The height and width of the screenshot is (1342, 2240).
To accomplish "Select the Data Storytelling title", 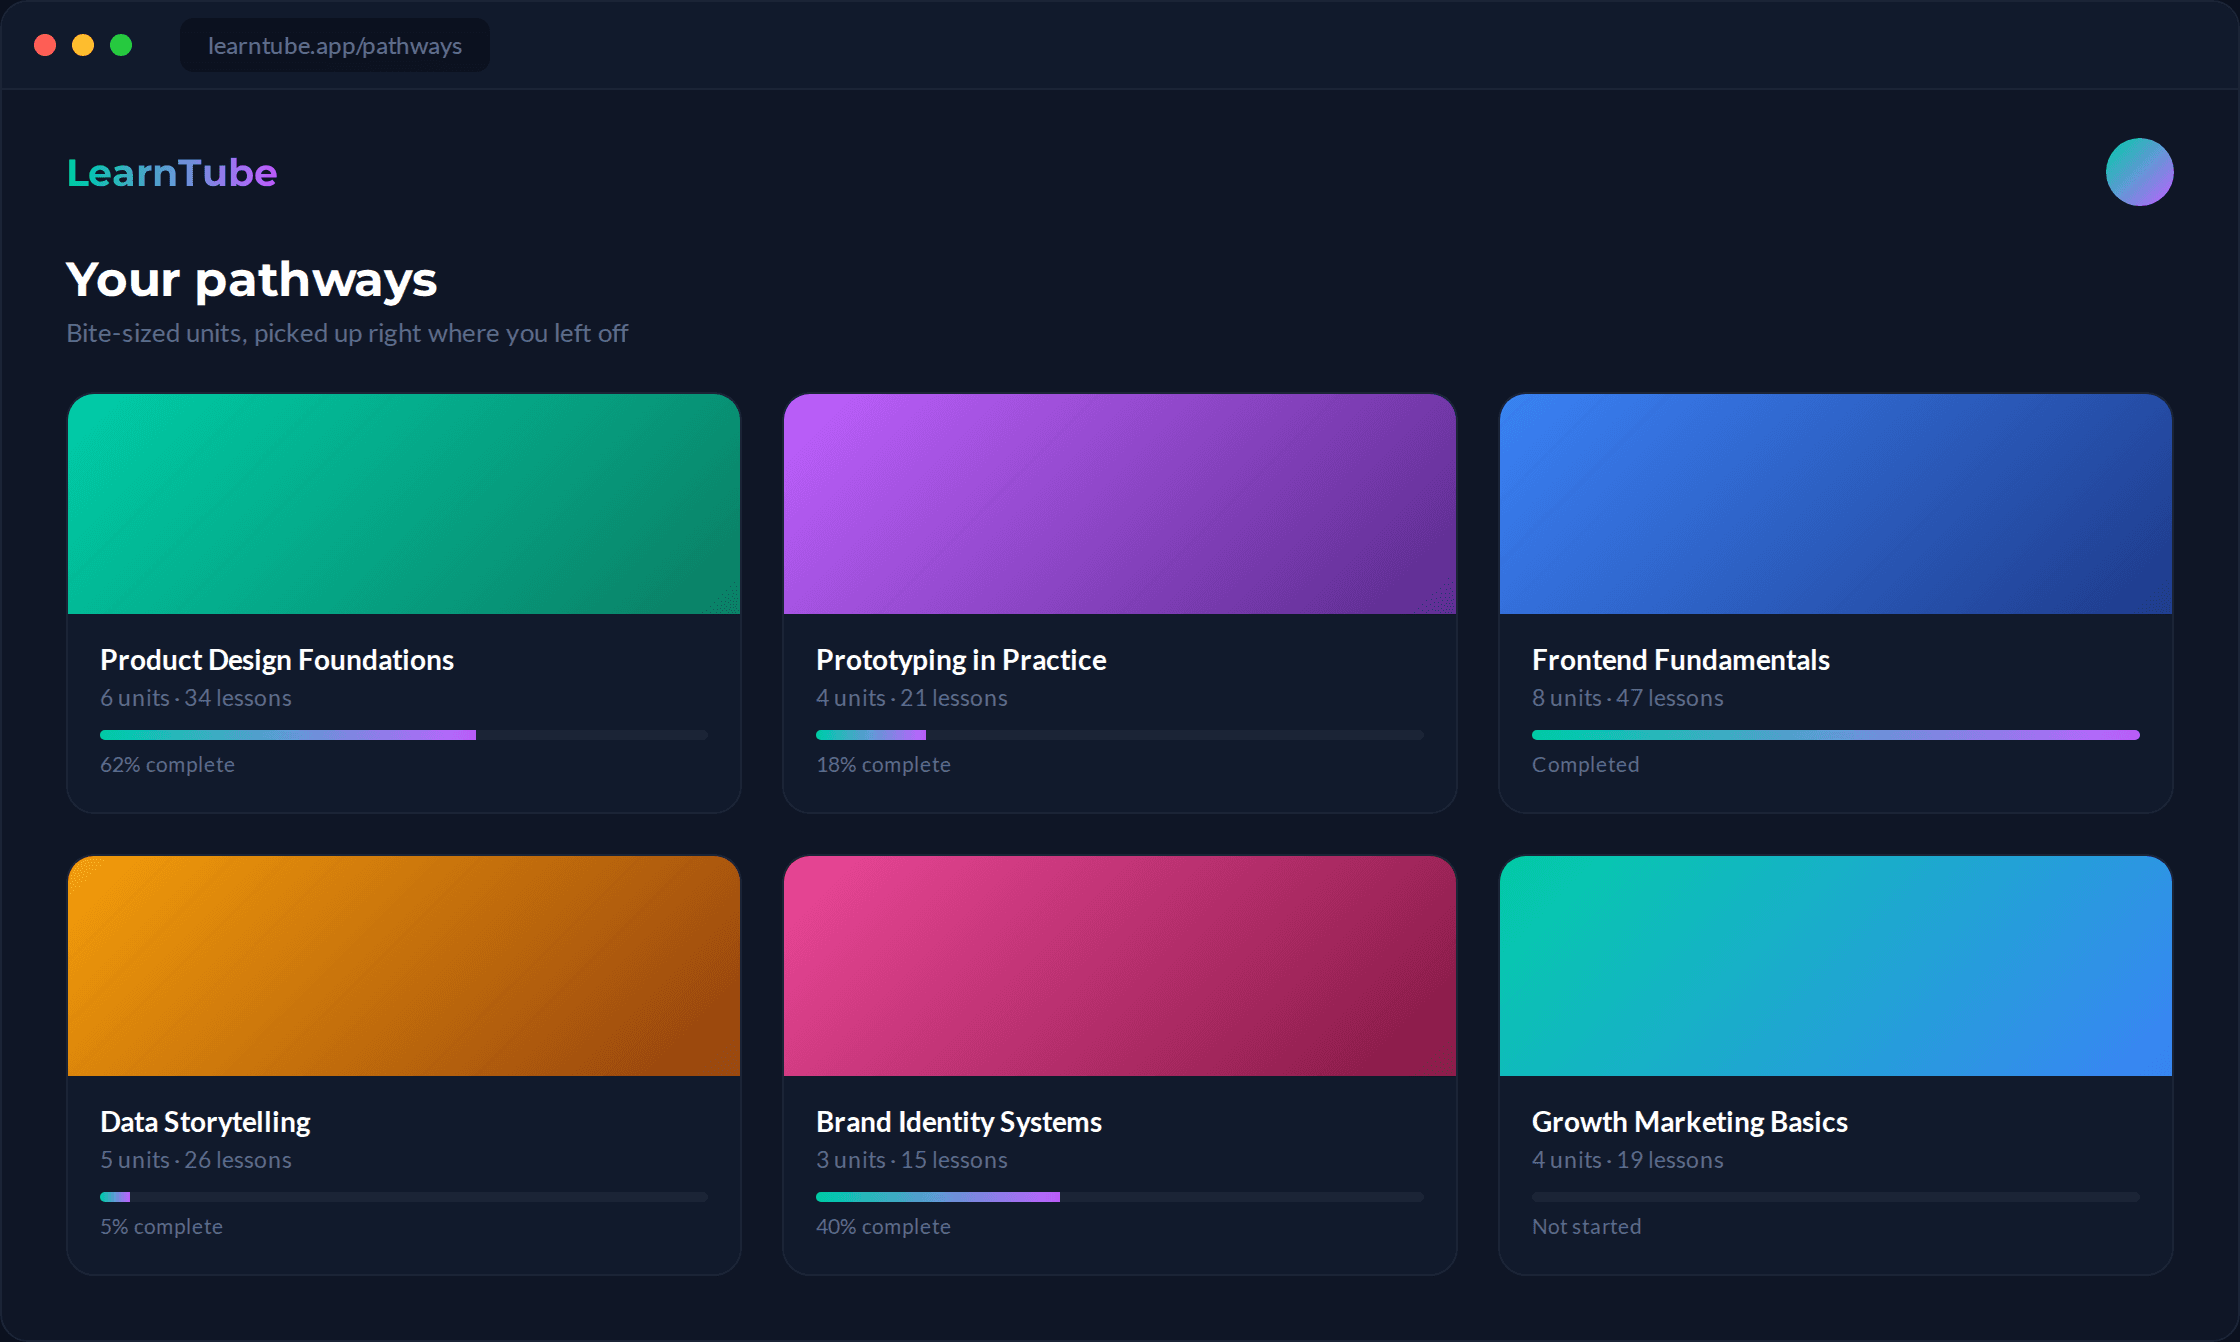I will 205,1122.
